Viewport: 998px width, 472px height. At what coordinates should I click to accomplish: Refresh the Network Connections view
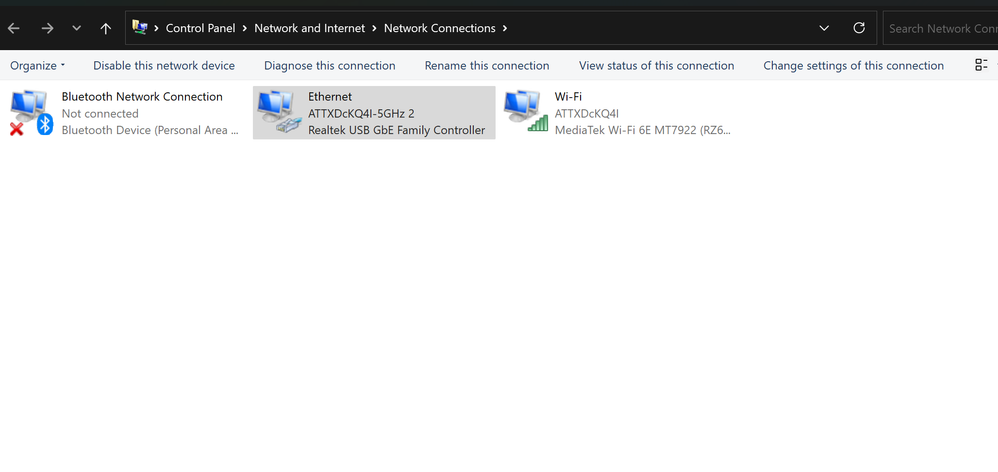point(859,28)
